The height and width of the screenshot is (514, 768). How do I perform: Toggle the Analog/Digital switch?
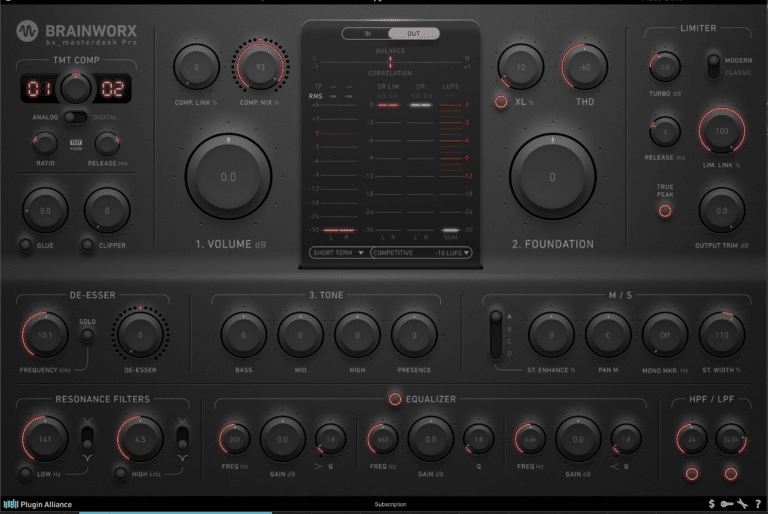pos(73,117)
